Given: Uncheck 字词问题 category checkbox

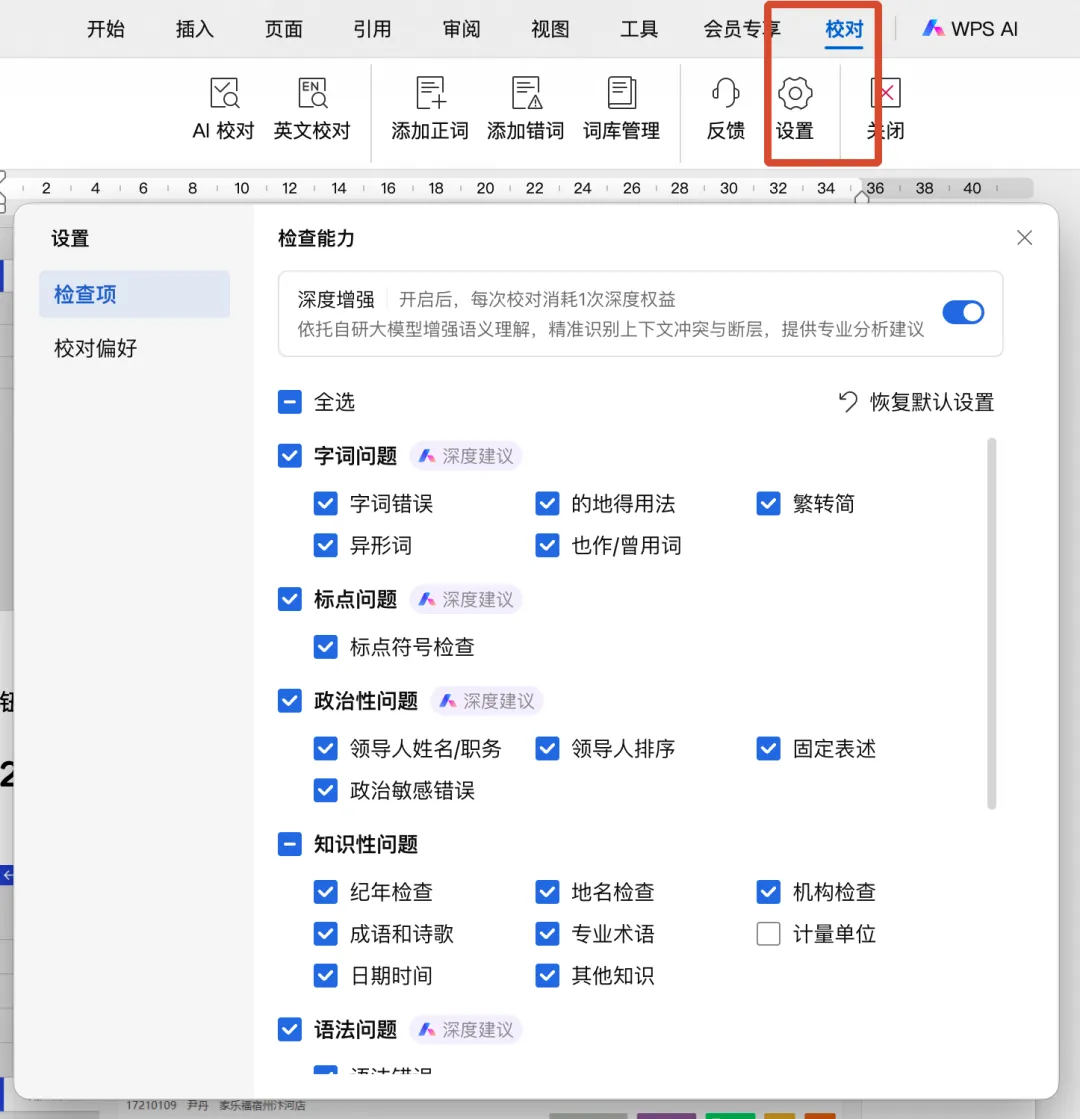Looking at the screenshot, I should point(290,456).
